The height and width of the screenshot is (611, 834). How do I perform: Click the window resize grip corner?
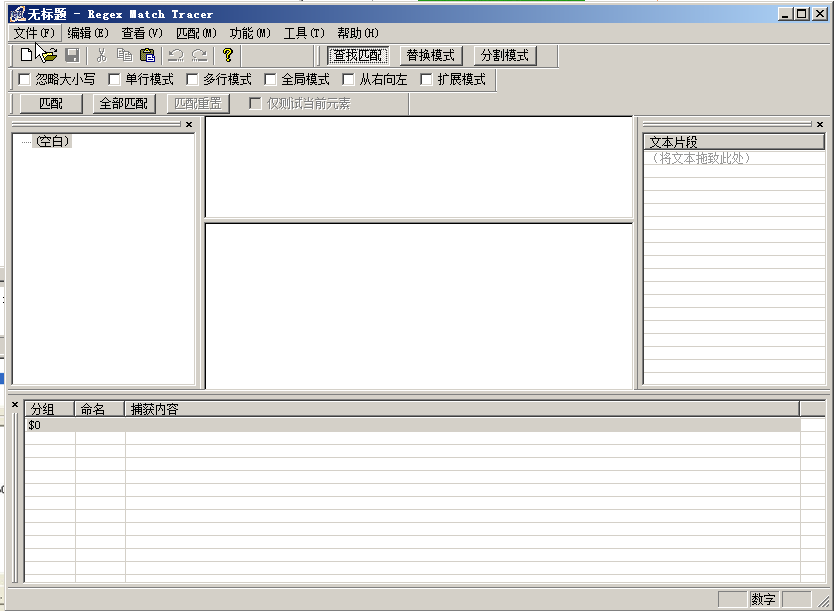click(x=823, y=601)
